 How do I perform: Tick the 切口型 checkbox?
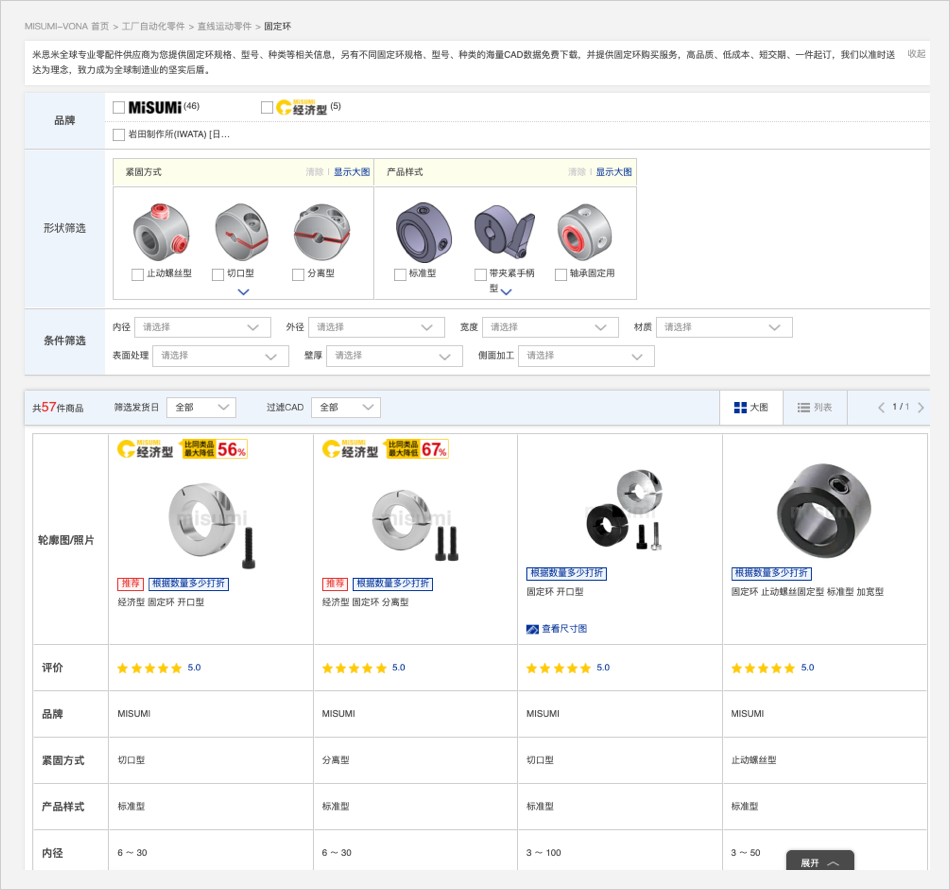[218, 274]
